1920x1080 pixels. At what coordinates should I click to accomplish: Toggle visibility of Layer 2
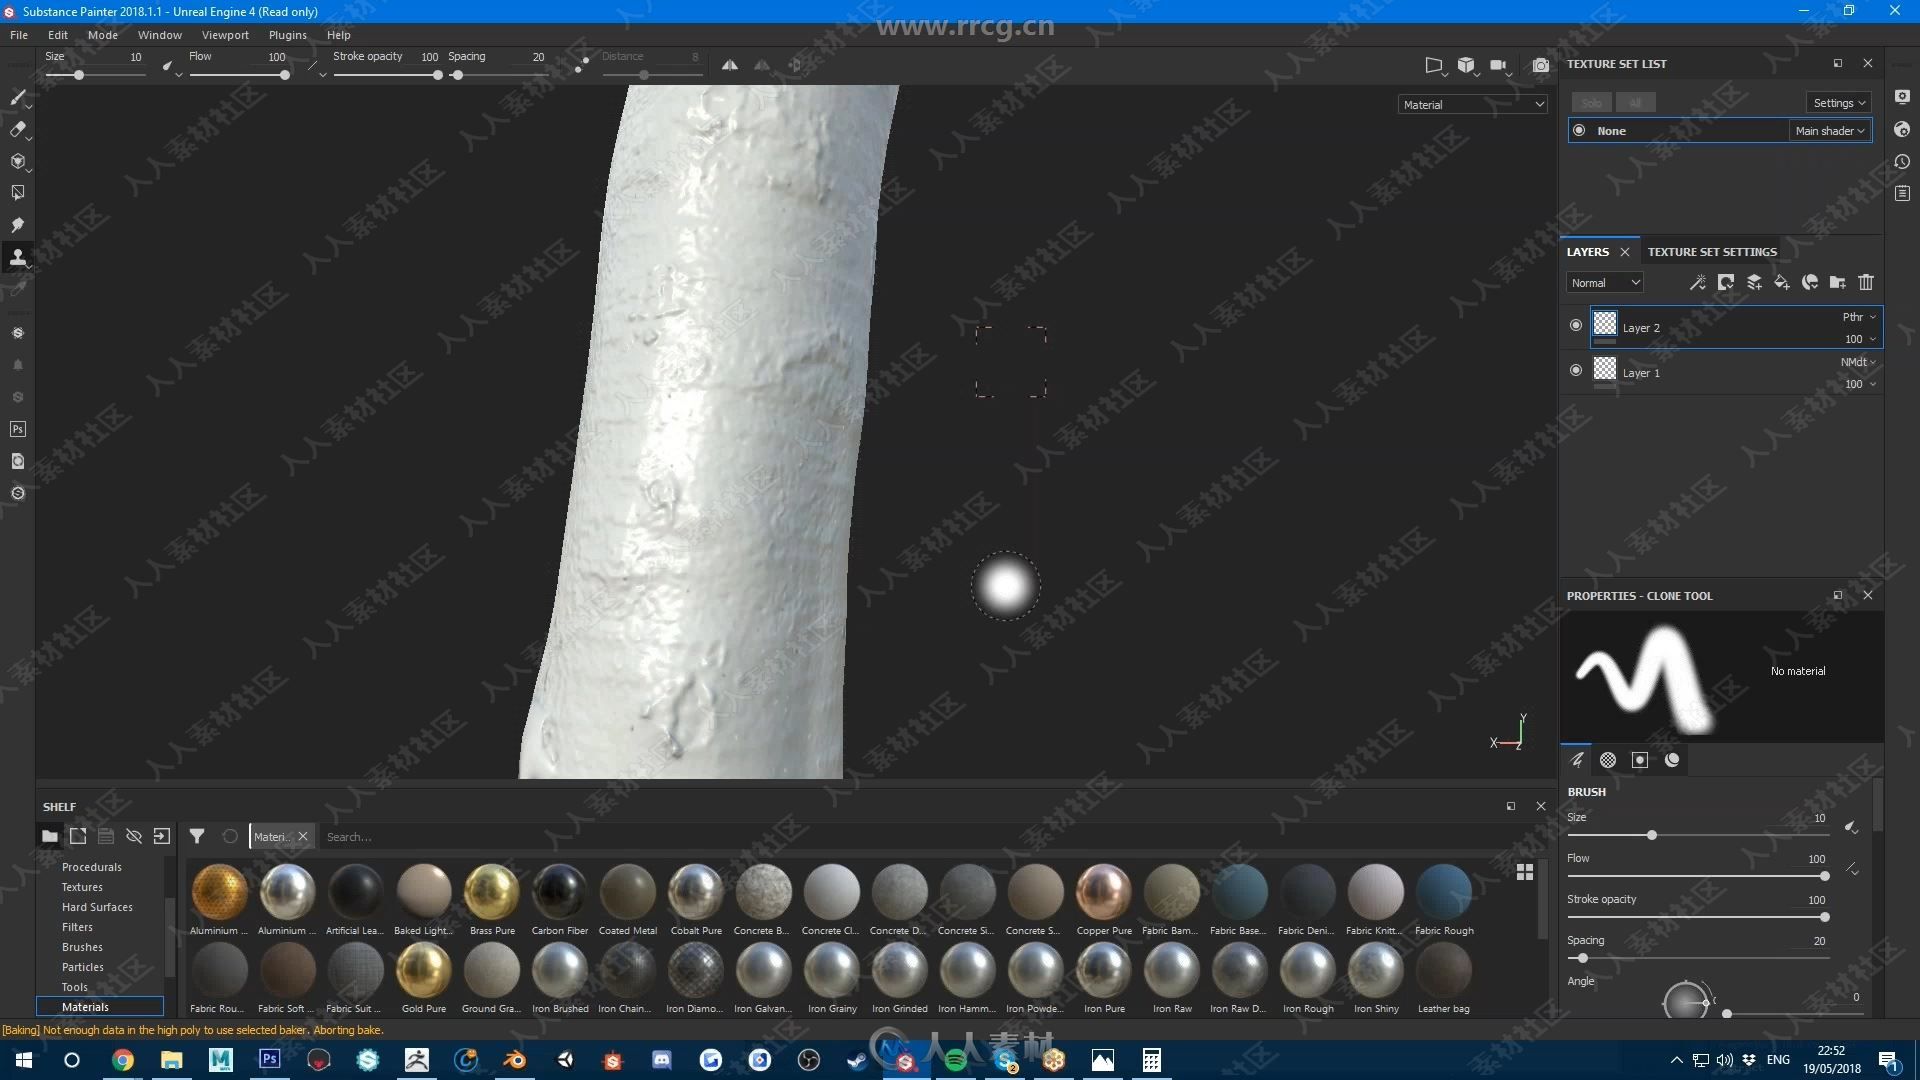[x=1576, y=327]
